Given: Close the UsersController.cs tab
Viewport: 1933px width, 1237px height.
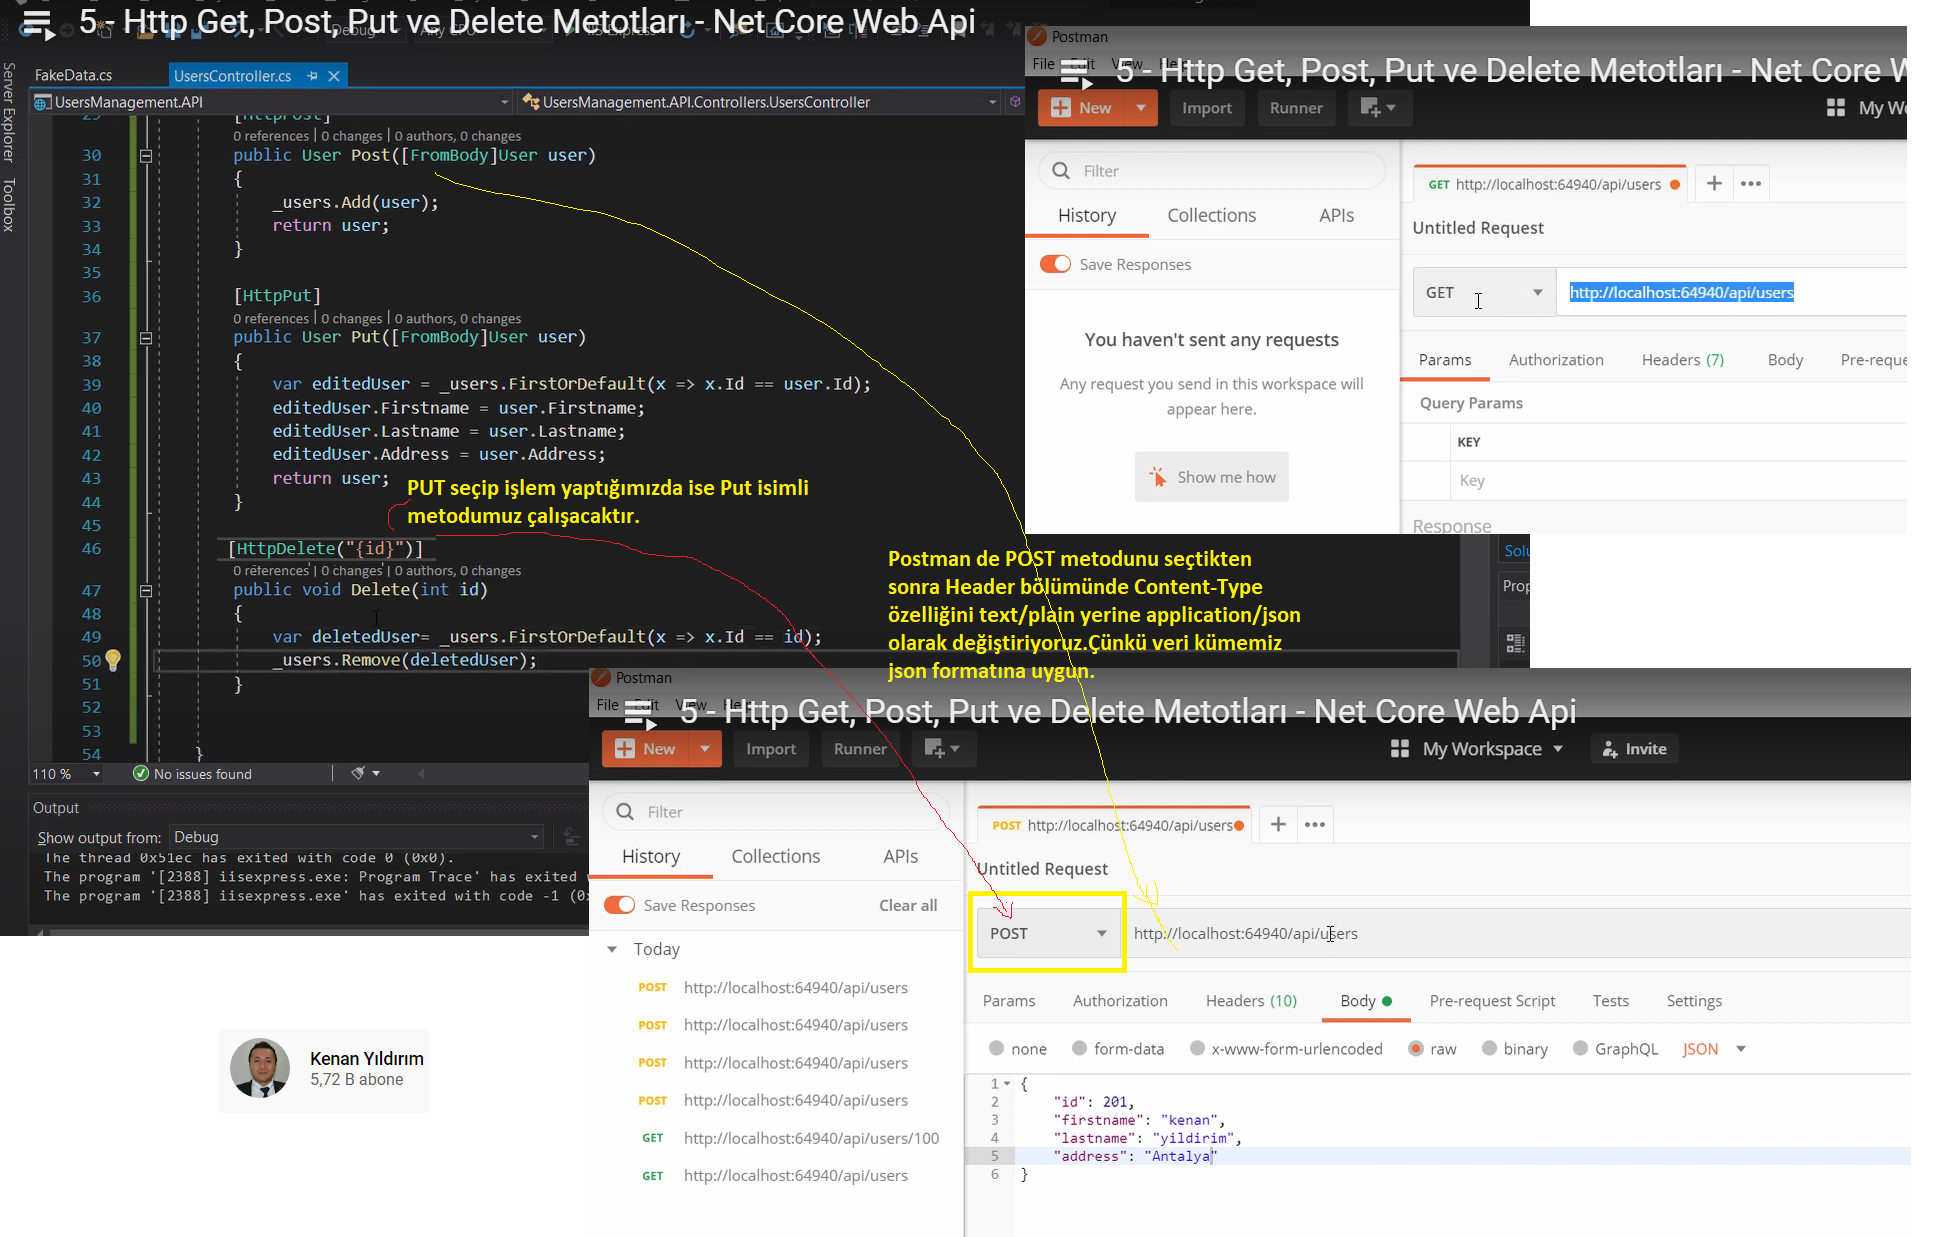Looking at the screenshot, I should tap(335, 76).
